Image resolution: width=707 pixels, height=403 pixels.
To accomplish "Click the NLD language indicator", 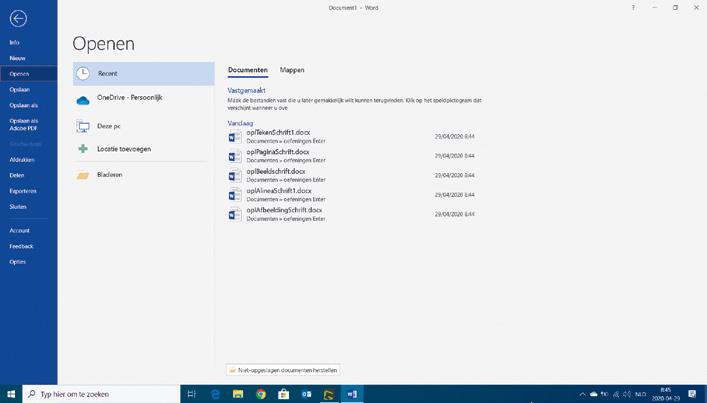I will coord(640,394).
